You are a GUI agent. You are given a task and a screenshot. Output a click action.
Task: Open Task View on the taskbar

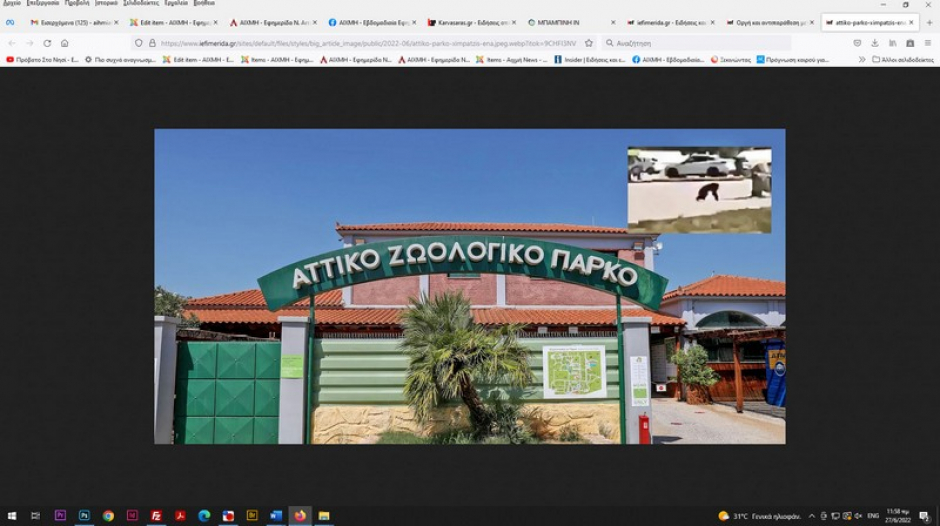(35, 516)
